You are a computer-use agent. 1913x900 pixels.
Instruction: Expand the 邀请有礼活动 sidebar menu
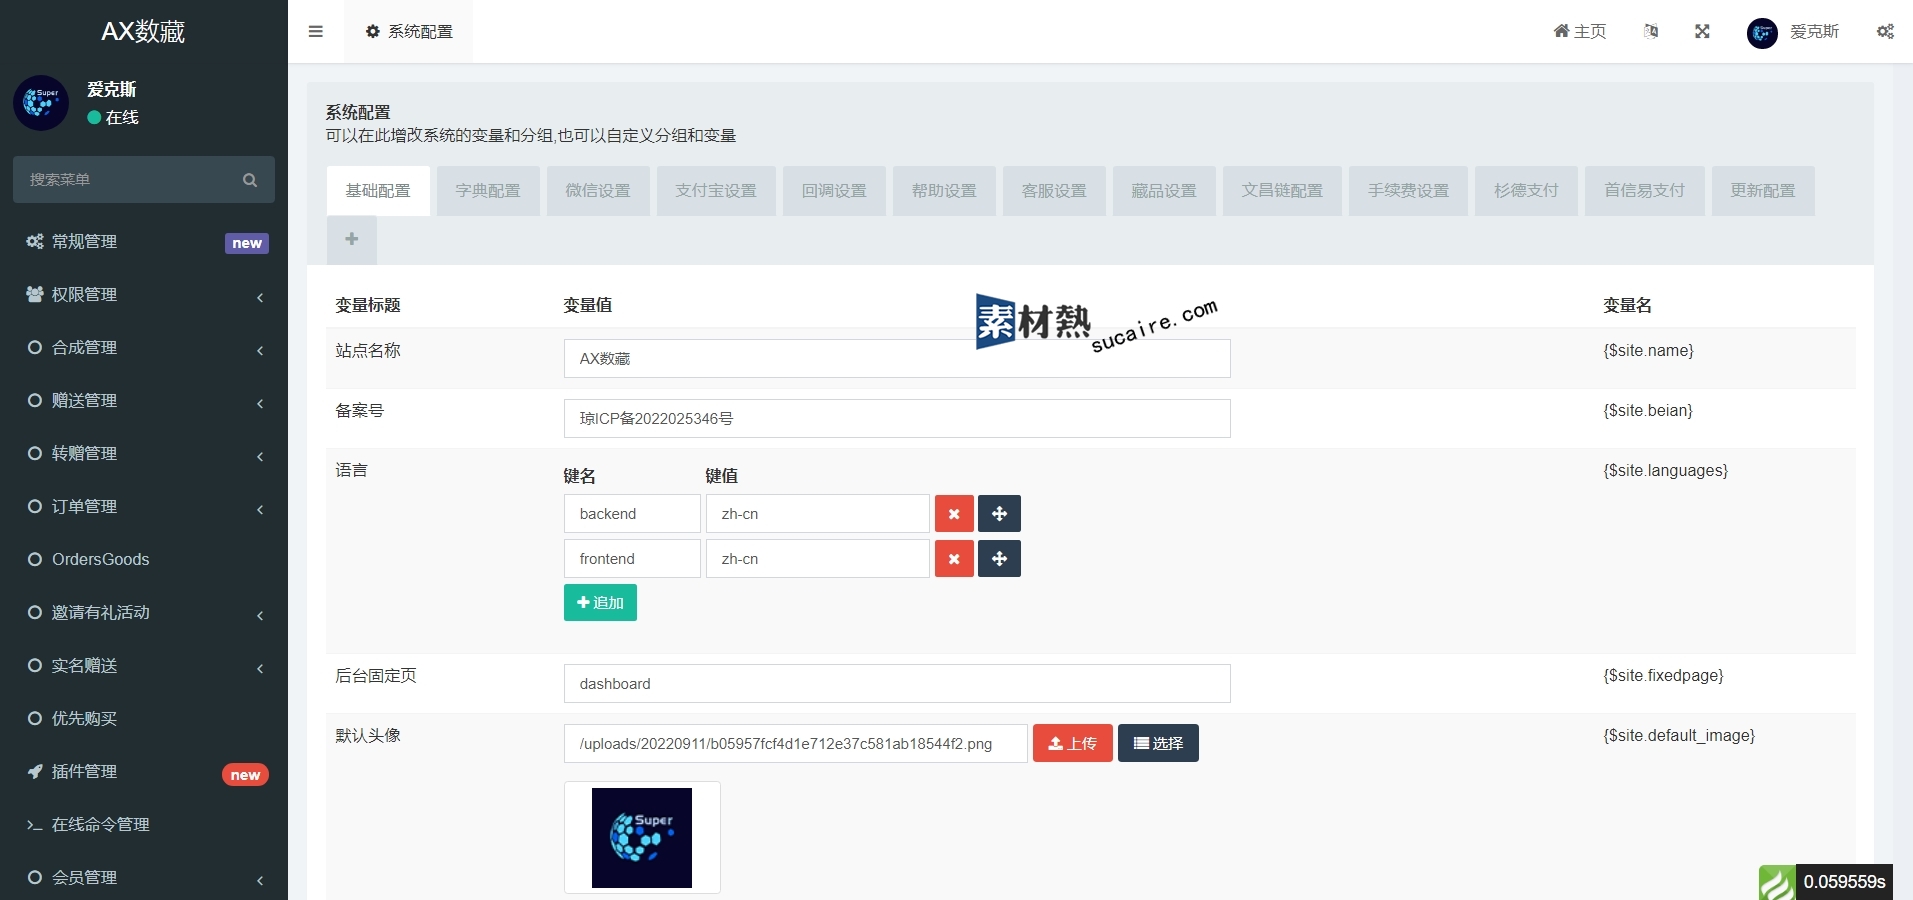click(x=144, y=613)
